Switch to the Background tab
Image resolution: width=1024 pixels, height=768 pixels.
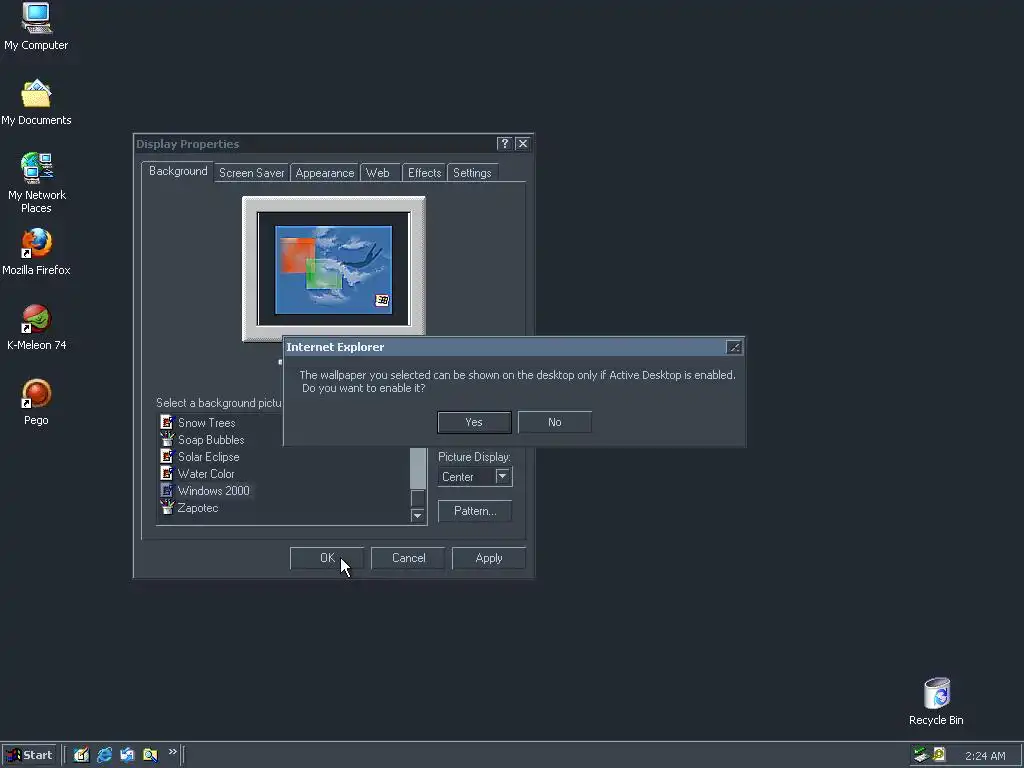pyautogui.click(x=178, y=171)
